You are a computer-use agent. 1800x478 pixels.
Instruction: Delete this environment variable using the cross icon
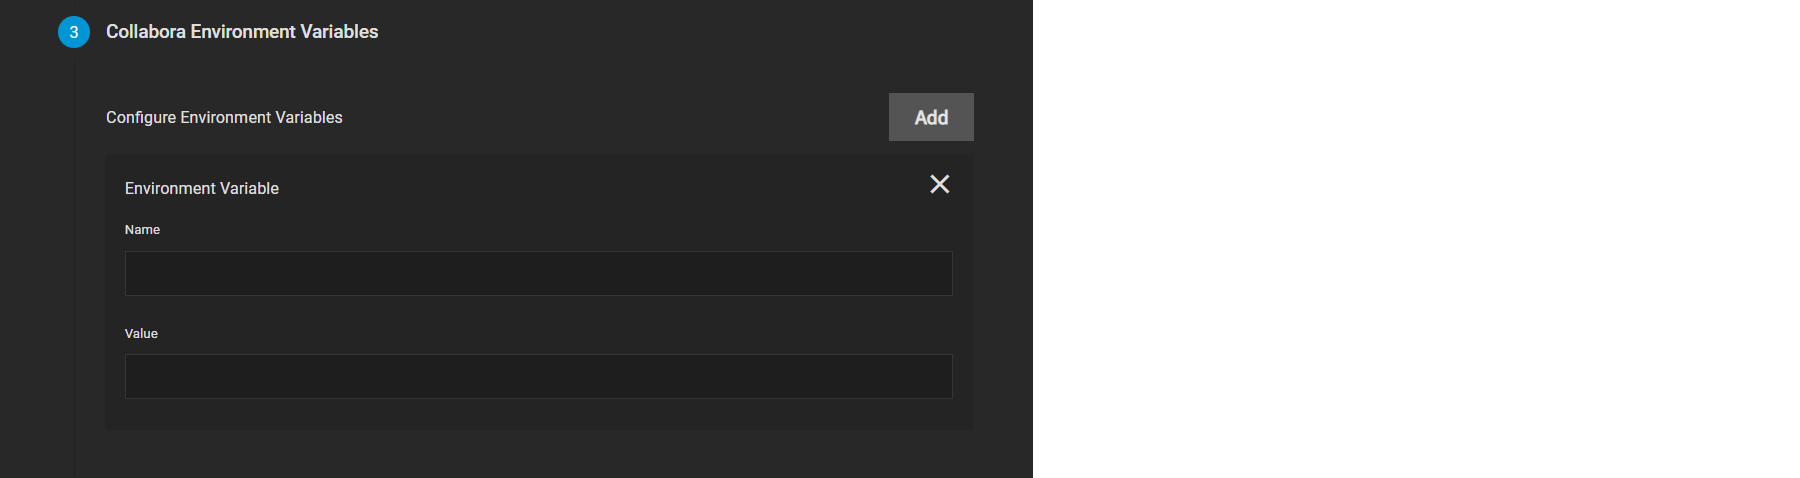tap(939, 184)
